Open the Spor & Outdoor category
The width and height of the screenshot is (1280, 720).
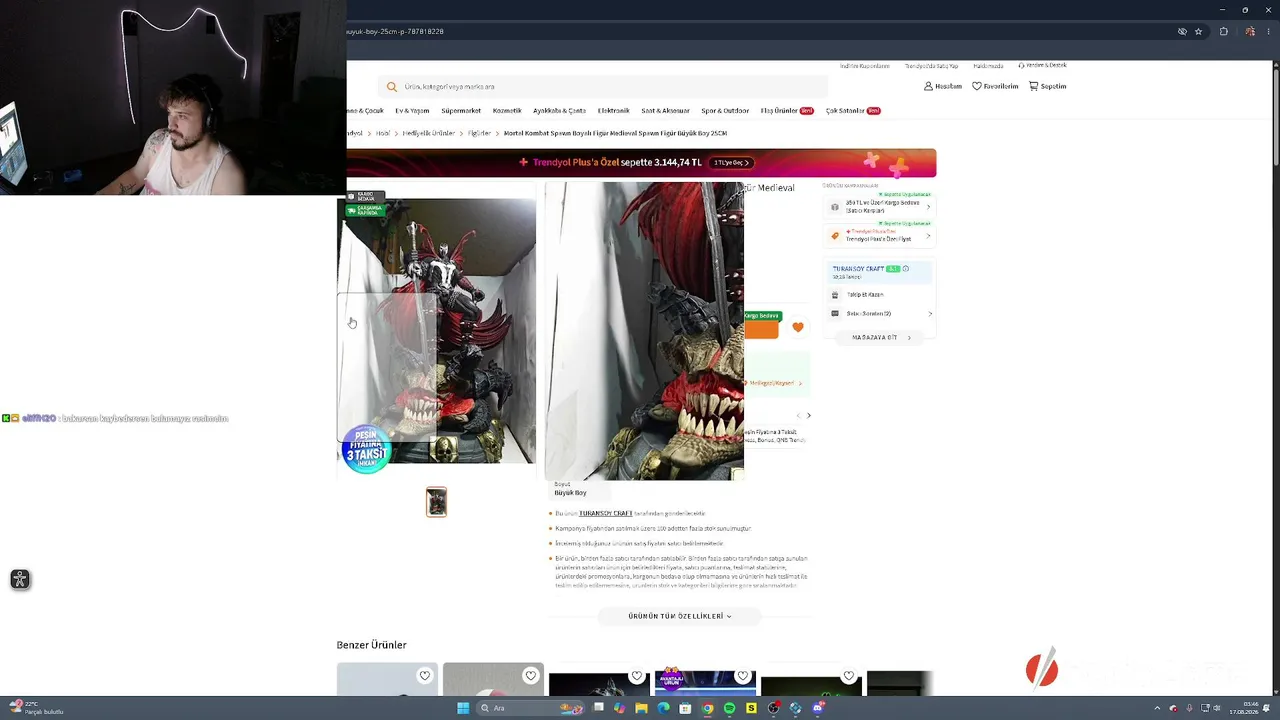[725, 111]
